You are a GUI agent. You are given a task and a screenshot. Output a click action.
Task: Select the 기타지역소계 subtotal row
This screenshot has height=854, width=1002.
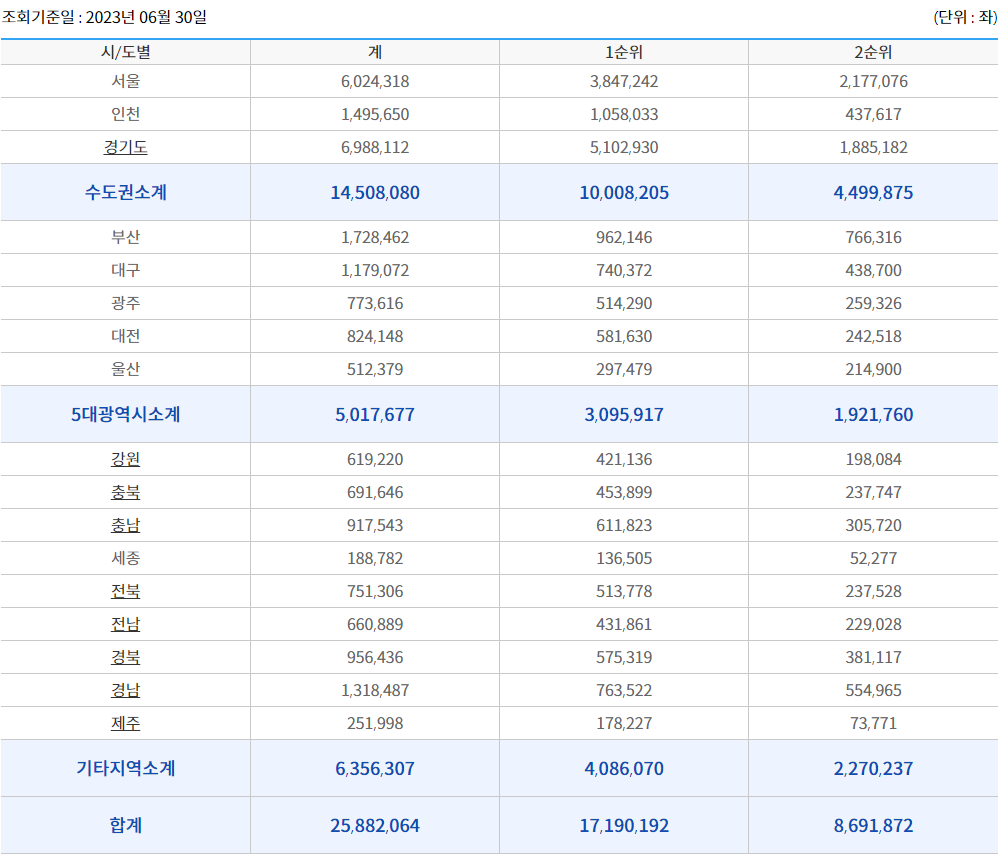(124, 768)
